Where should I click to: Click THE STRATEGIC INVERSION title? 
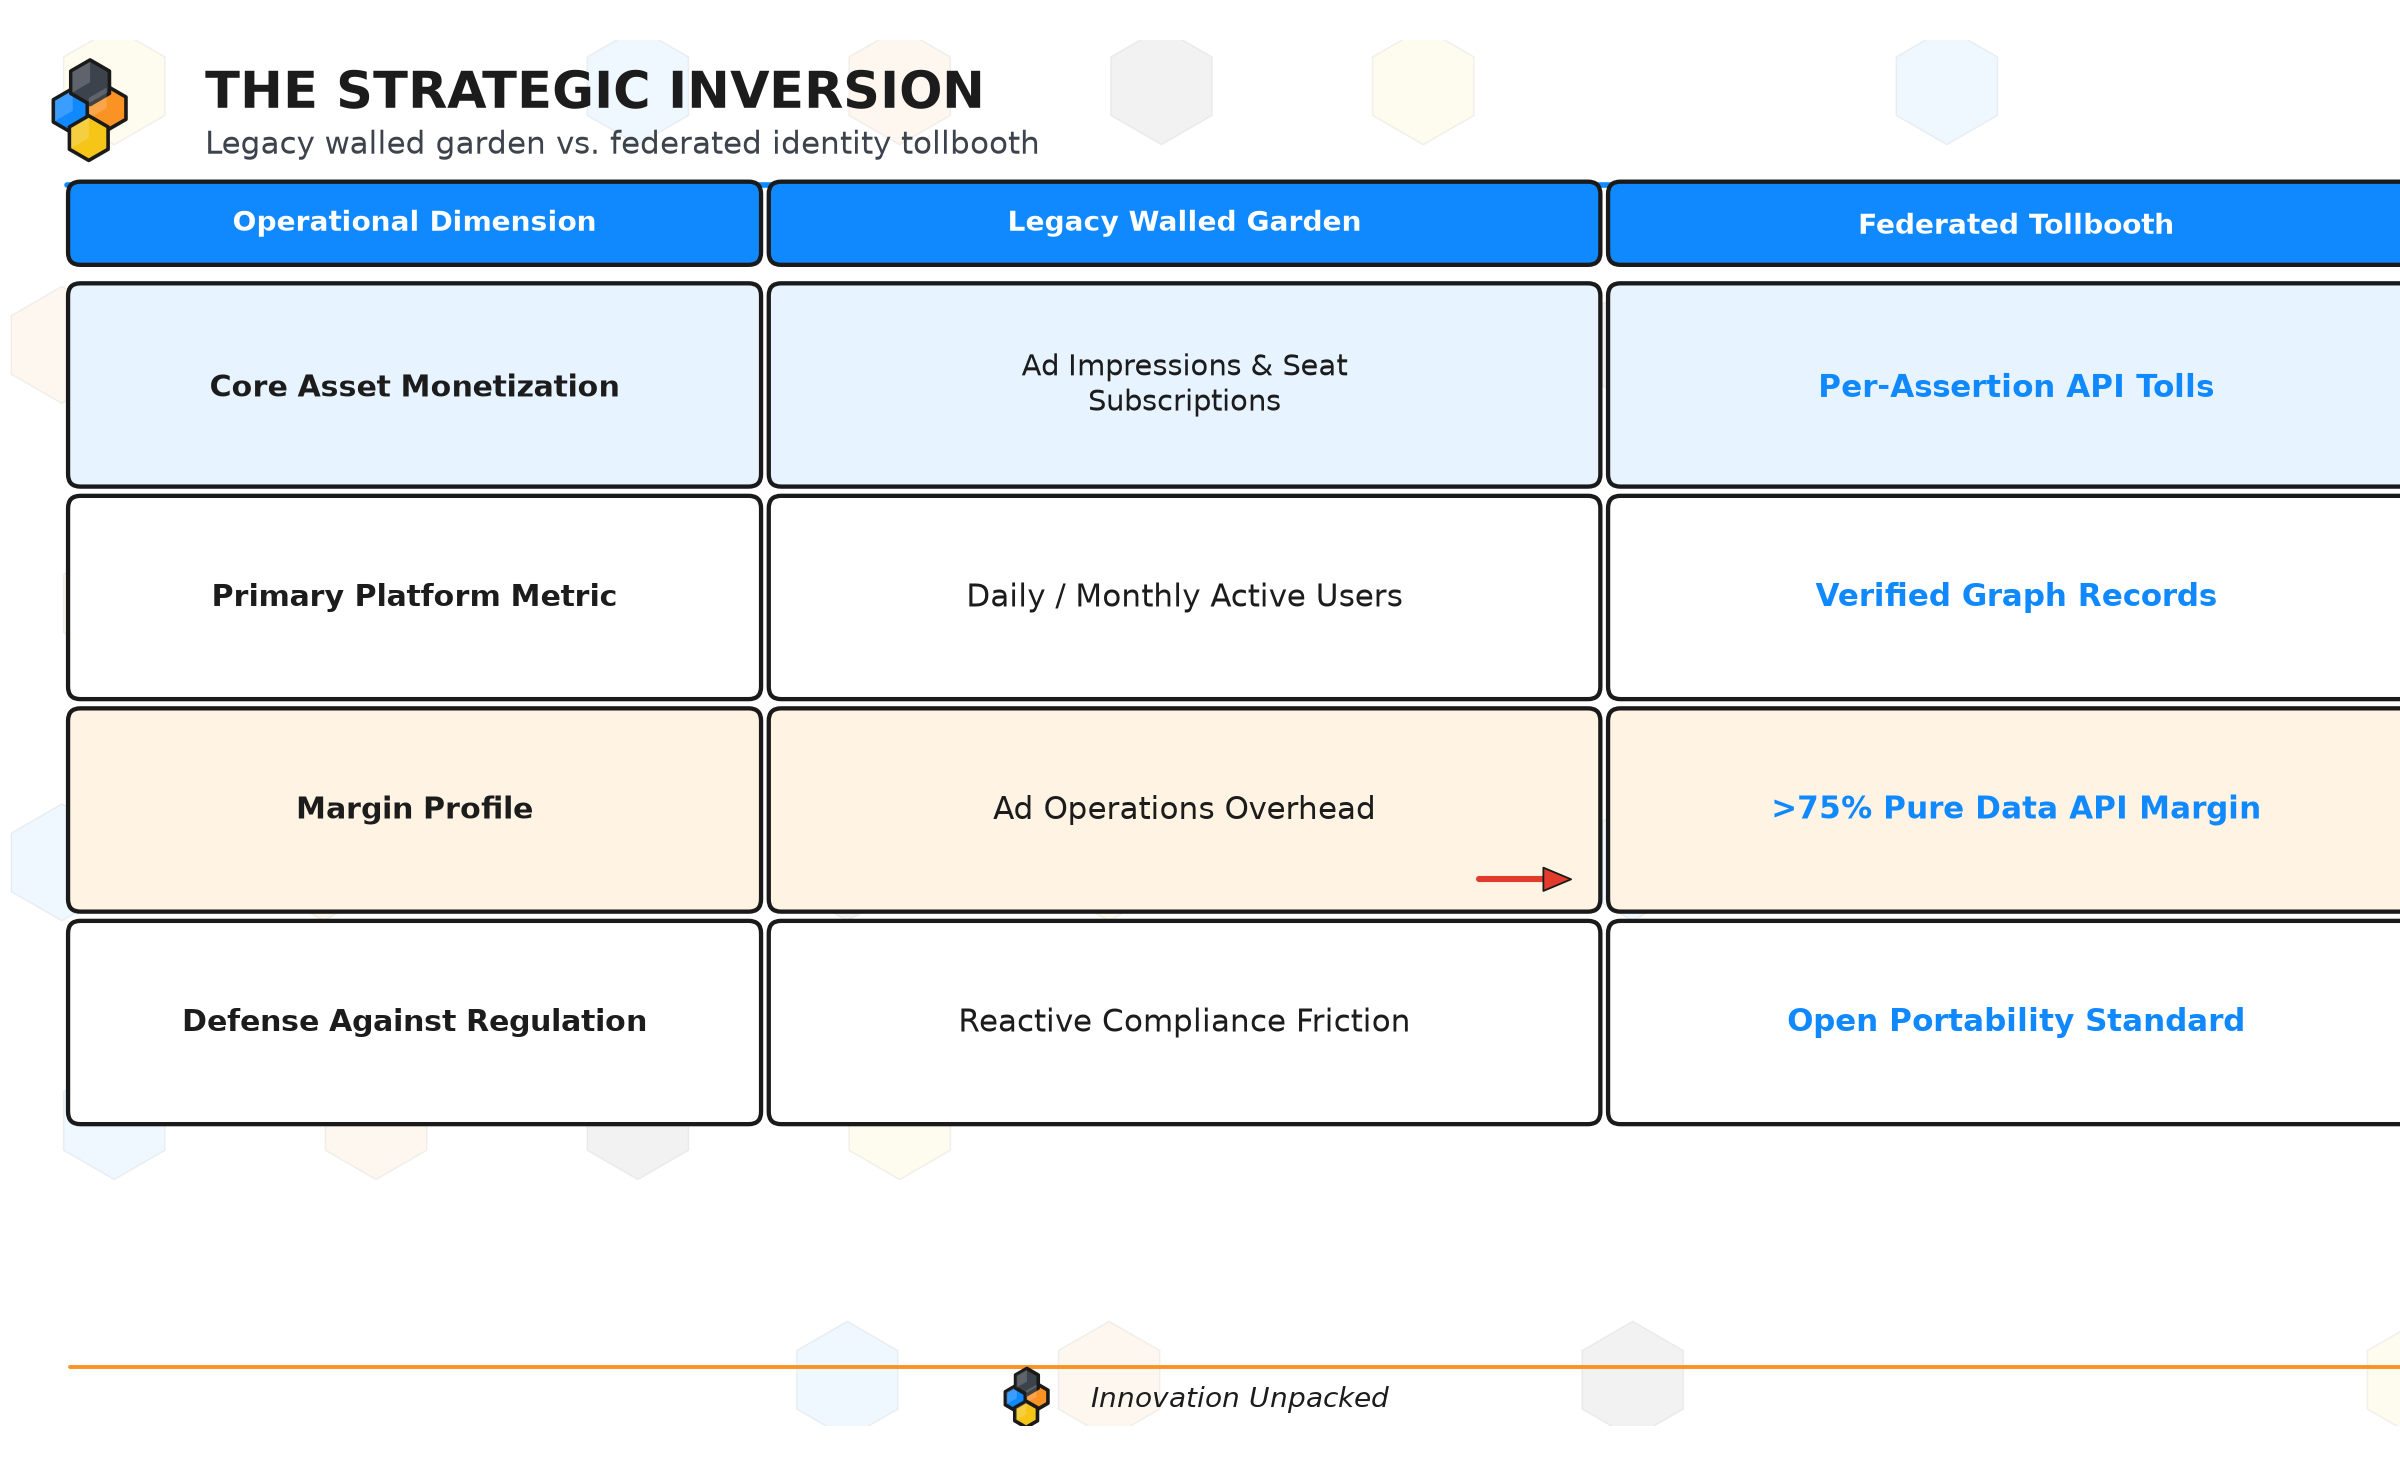click(594, 90)
